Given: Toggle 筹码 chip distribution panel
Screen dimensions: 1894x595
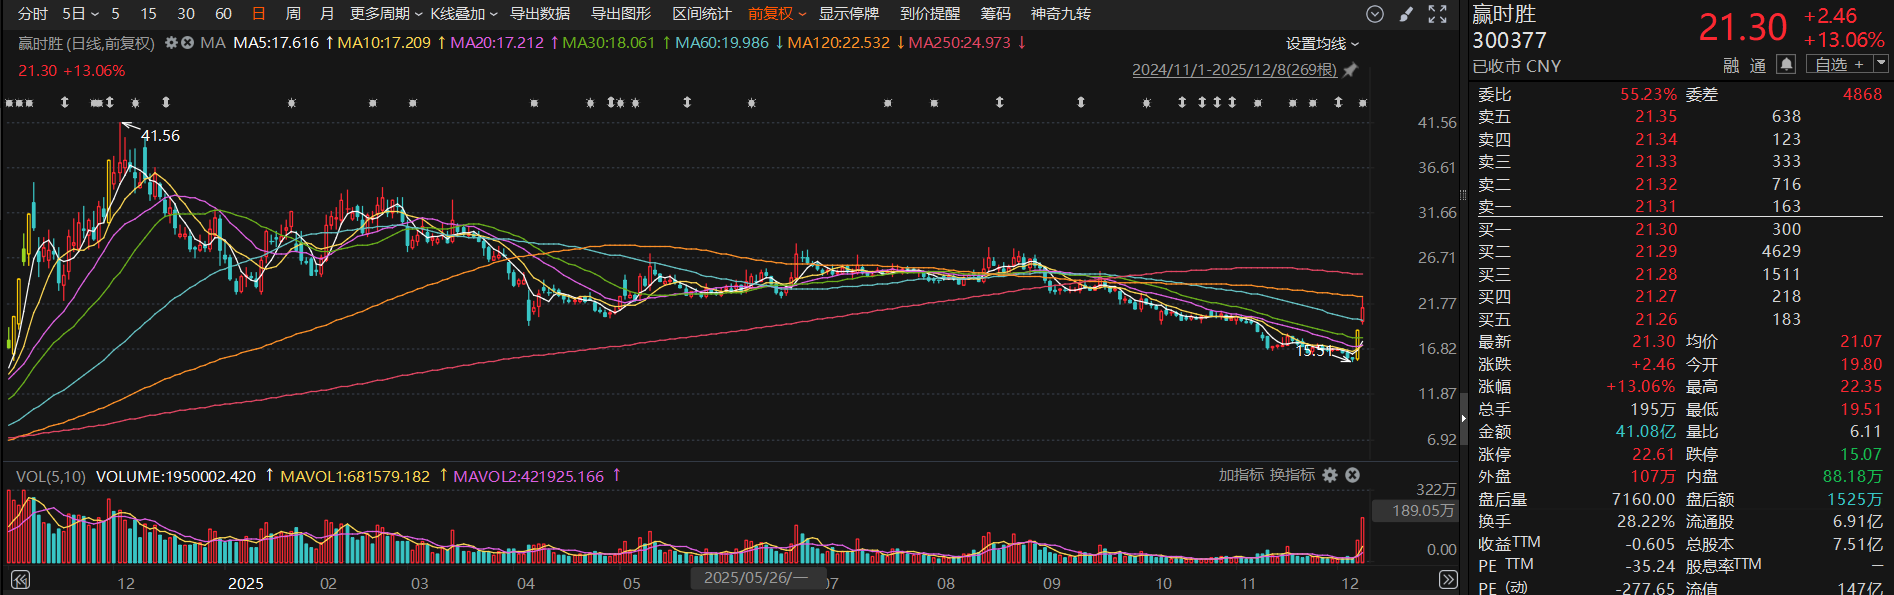Looking at the screenshot, I should 995,14.
